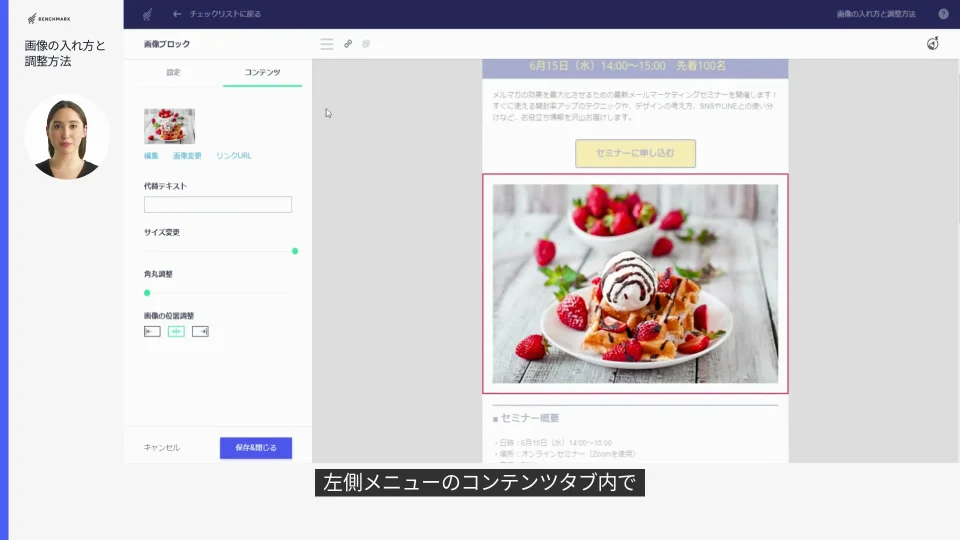Screen dimensions: 960x540
Task: Align image to the left
Action: [x=152, y=331]
